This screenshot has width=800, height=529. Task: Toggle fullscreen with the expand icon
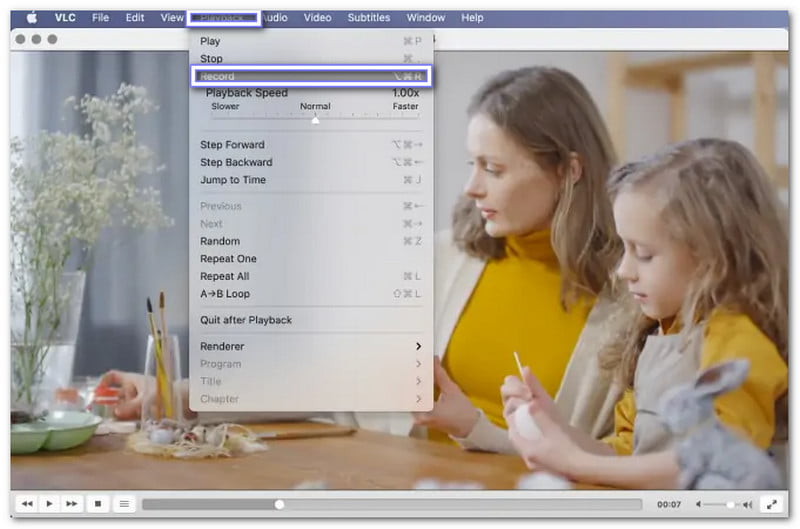[x=772, y=504]
